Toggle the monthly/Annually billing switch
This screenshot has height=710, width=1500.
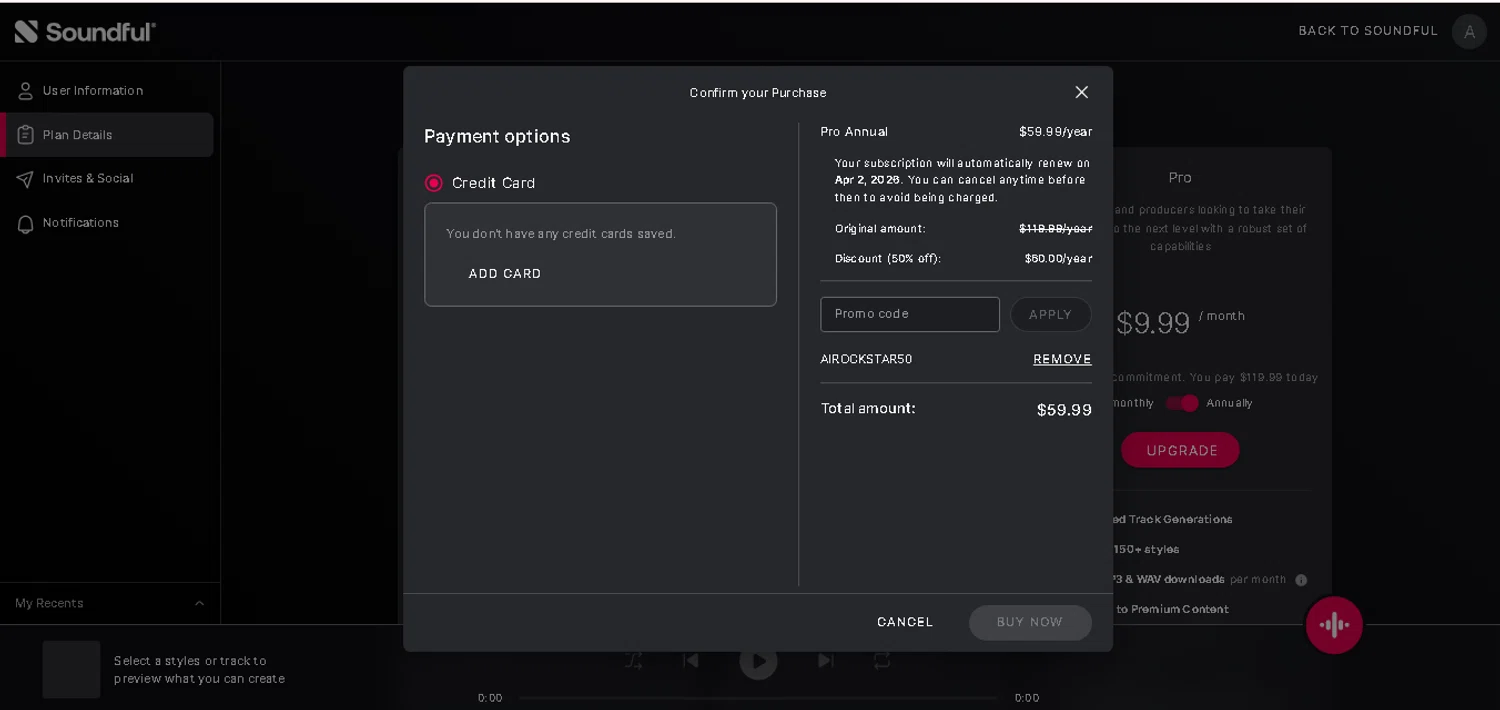(1182, 403)
